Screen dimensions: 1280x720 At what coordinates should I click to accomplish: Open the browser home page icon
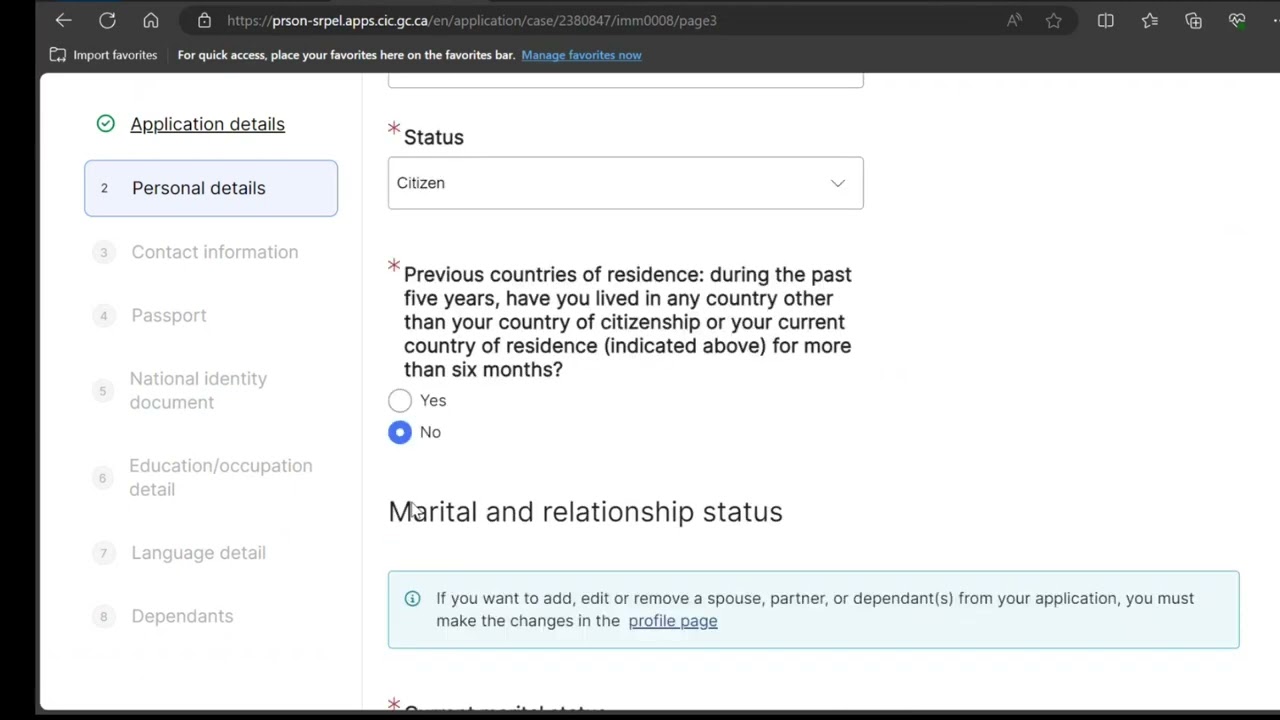(151, 20)
